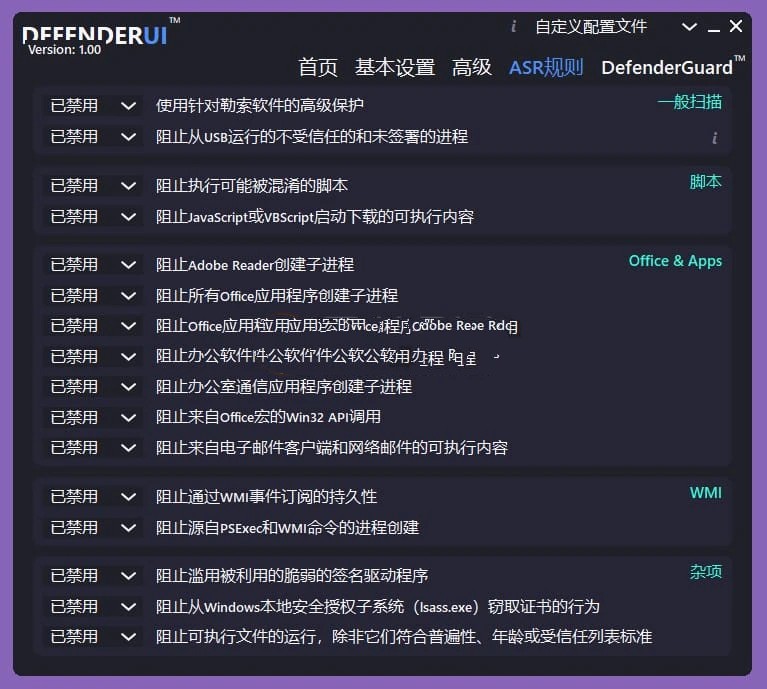Open dropdown for 脆弱的签名驱动程序 rule
767x689 pixels.
pyautogui.click(x=93, y=576)
